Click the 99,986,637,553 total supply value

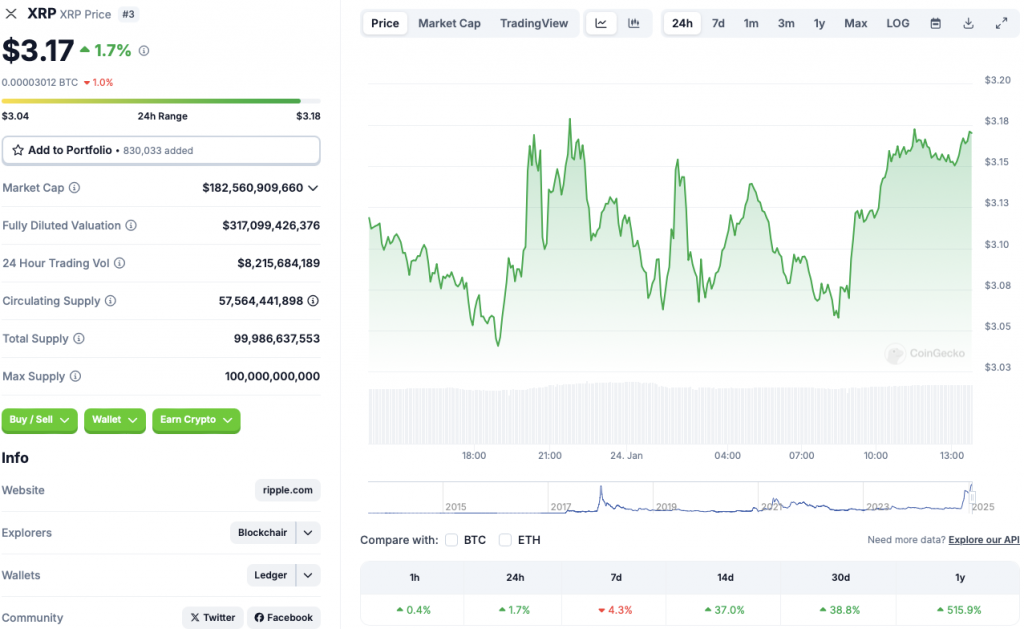coord(277,338)
